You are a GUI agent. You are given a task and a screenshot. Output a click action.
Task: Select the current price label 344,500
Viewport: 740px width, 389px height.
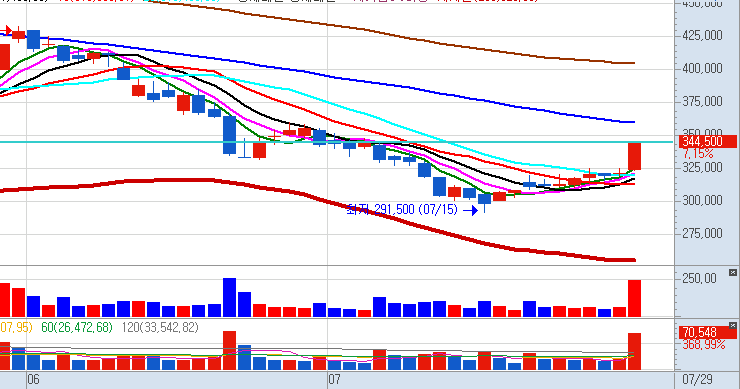(x=707, y=141)
